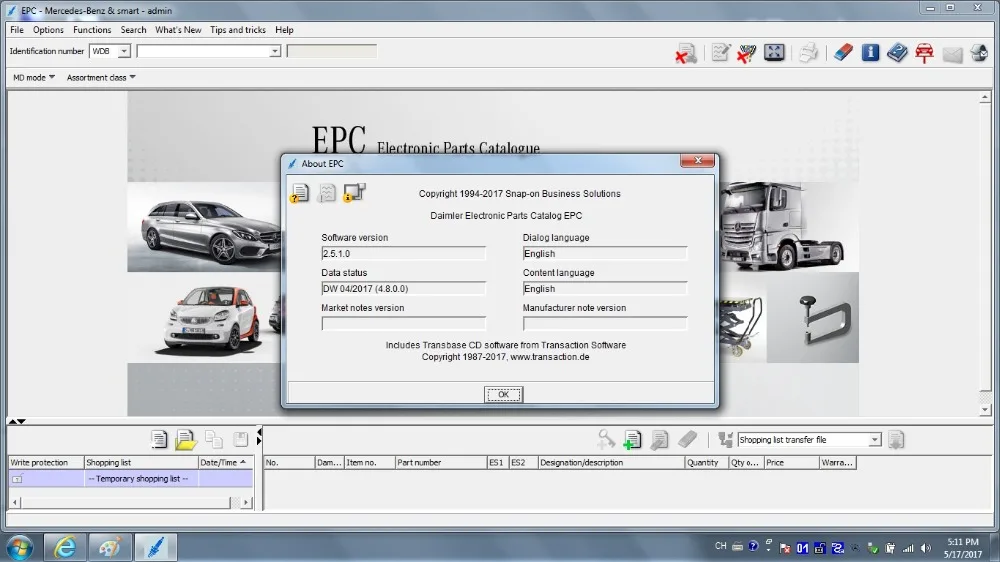
Task: Click OK in the About EPC dialog
Action: (x=503, y=394)
